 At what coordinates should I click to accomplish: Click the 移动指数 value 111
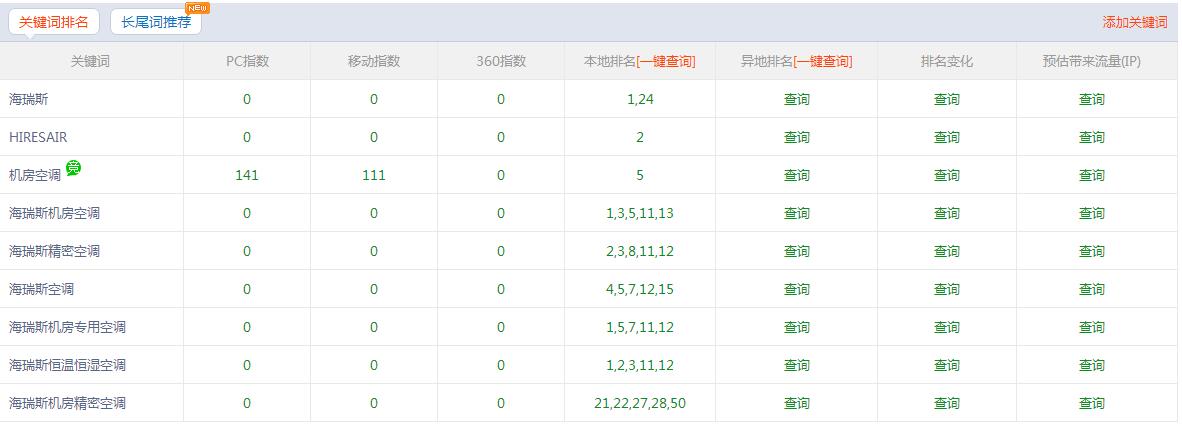[x=374, y=175]
